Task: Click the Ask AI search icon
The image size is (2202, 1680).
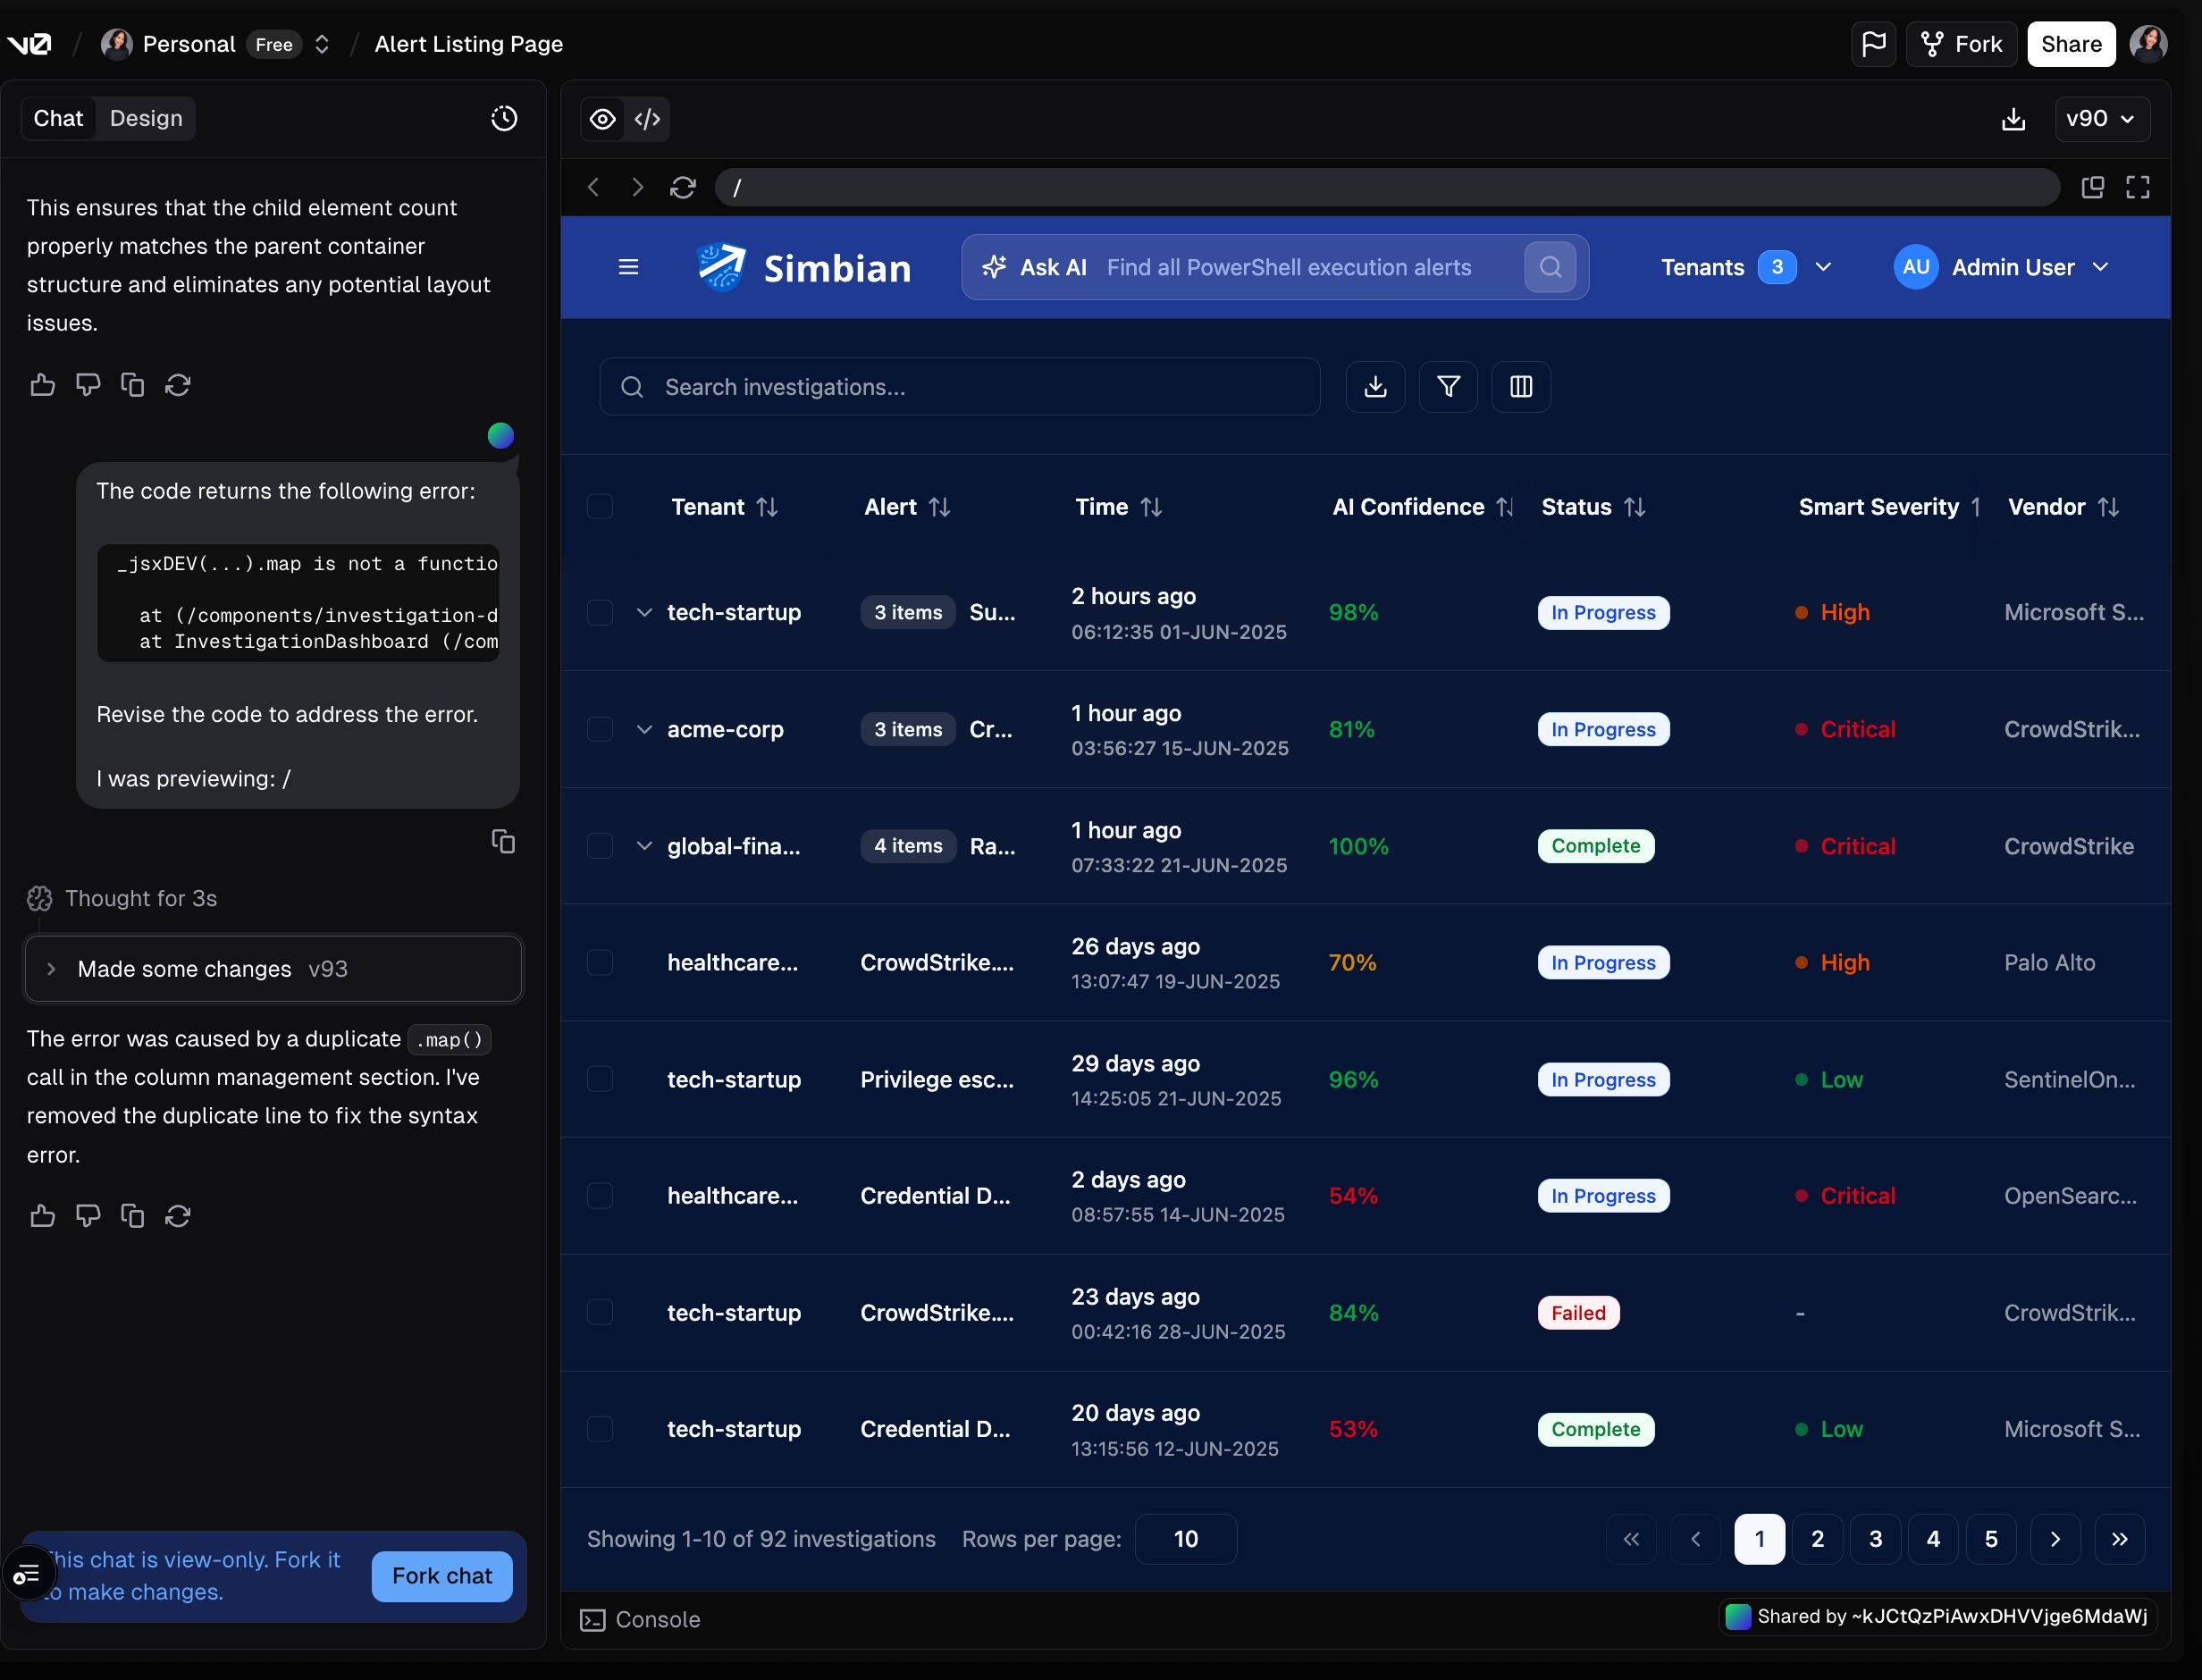Action: click(1550, 267)
